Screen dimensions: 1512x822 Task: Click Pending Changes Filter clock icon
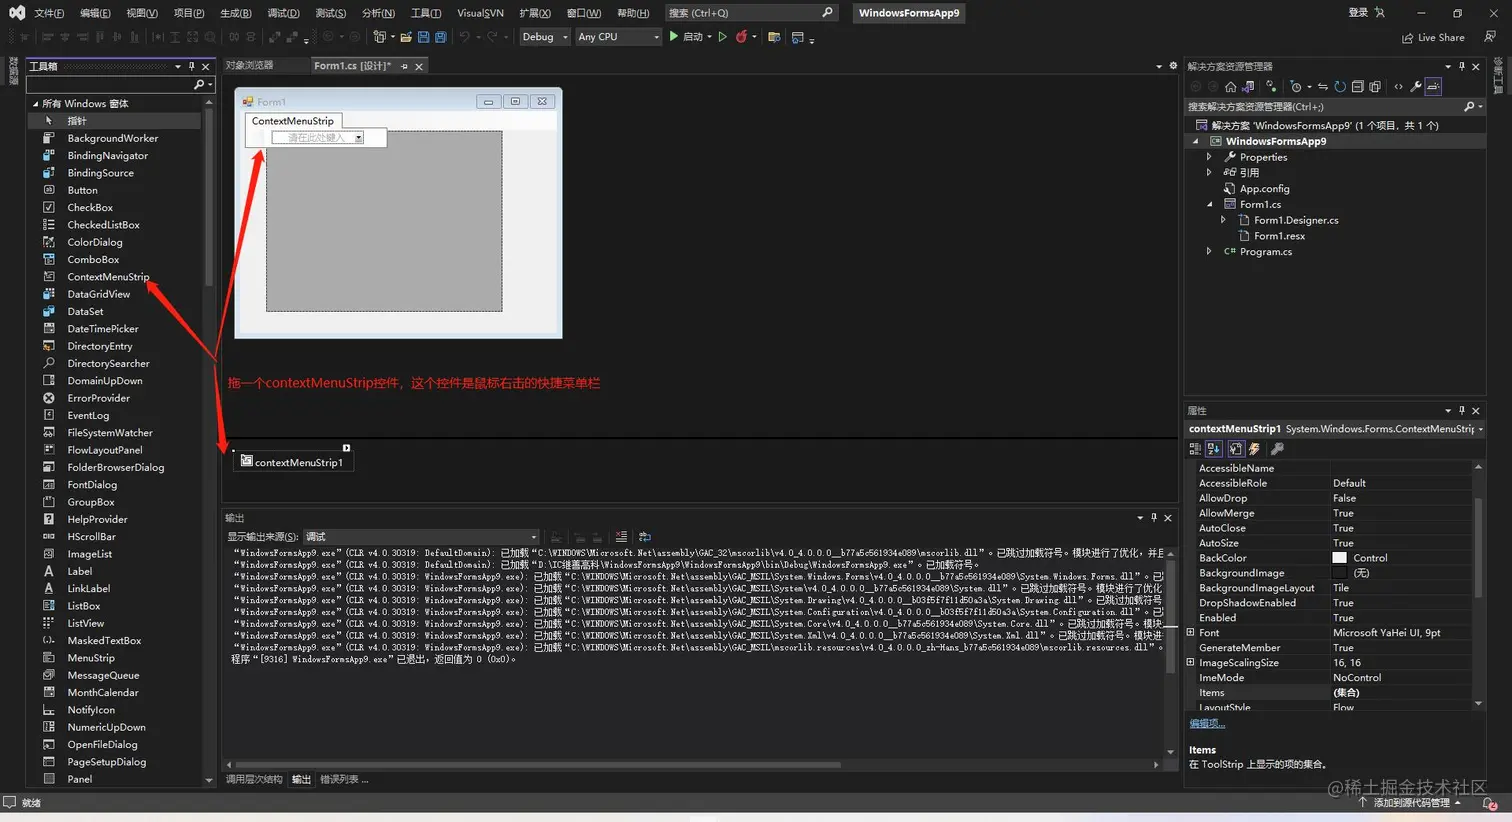[x=1296, y=86]
